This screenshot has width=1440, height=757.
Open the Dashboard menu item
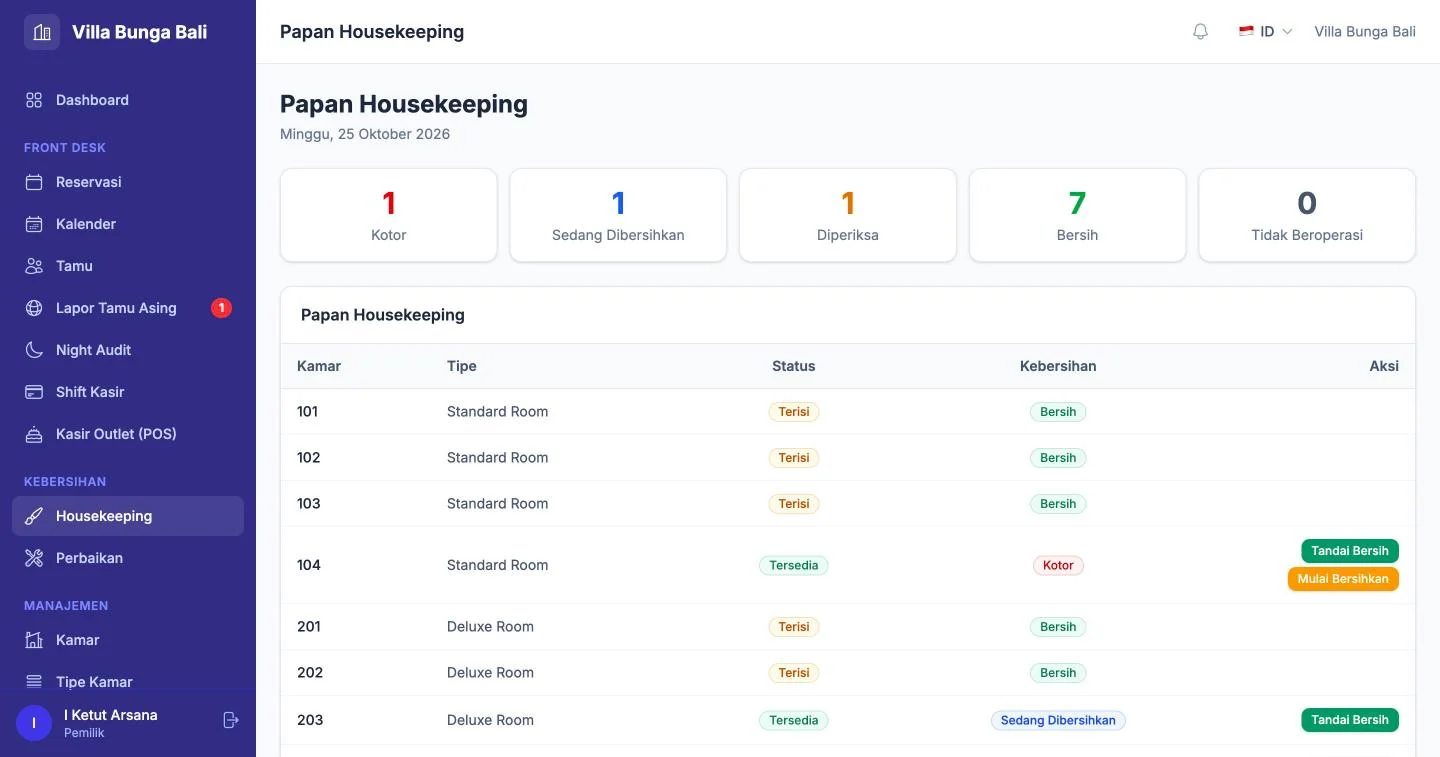click(128, 100)
